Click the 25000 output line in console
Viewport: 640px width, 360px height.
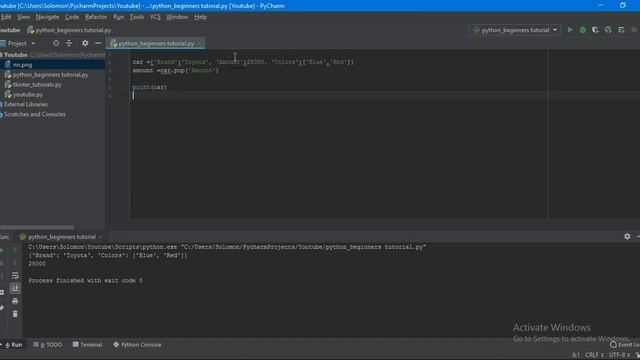[37, 264]
